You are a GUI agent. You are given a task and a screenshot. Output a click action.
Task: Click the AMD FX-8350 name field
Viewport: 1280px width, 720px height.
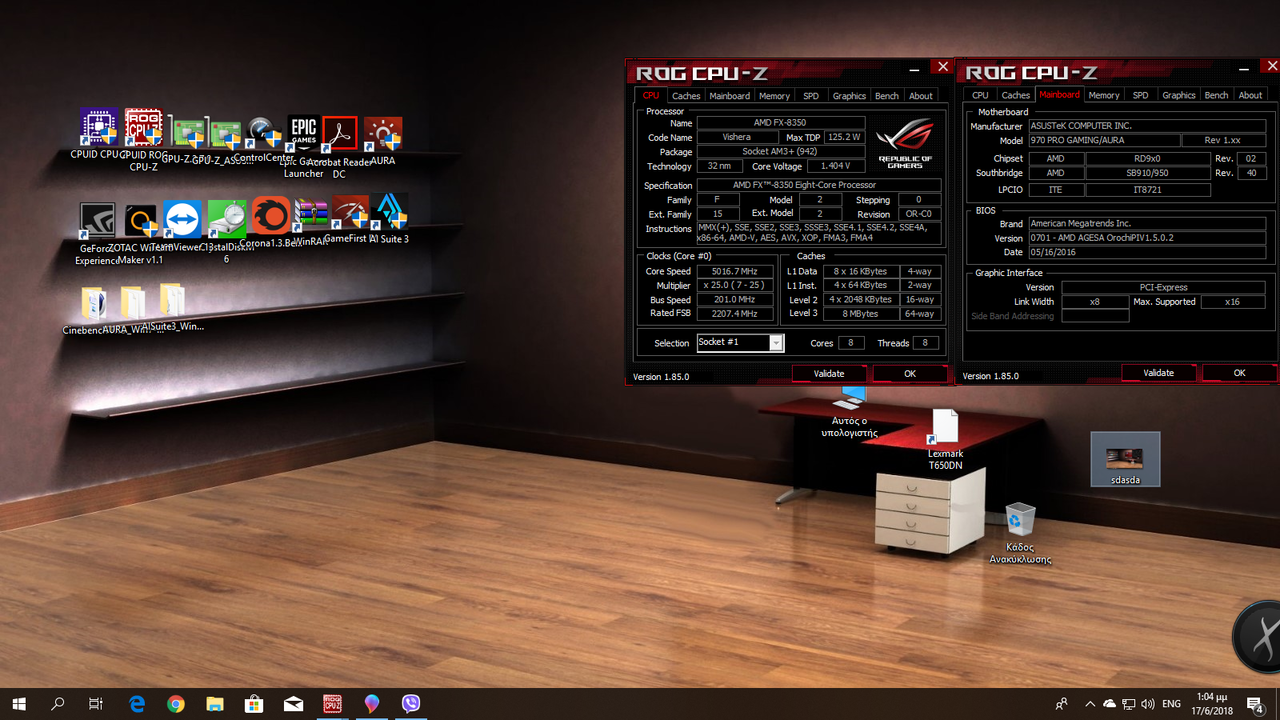[x=780, y=123]
